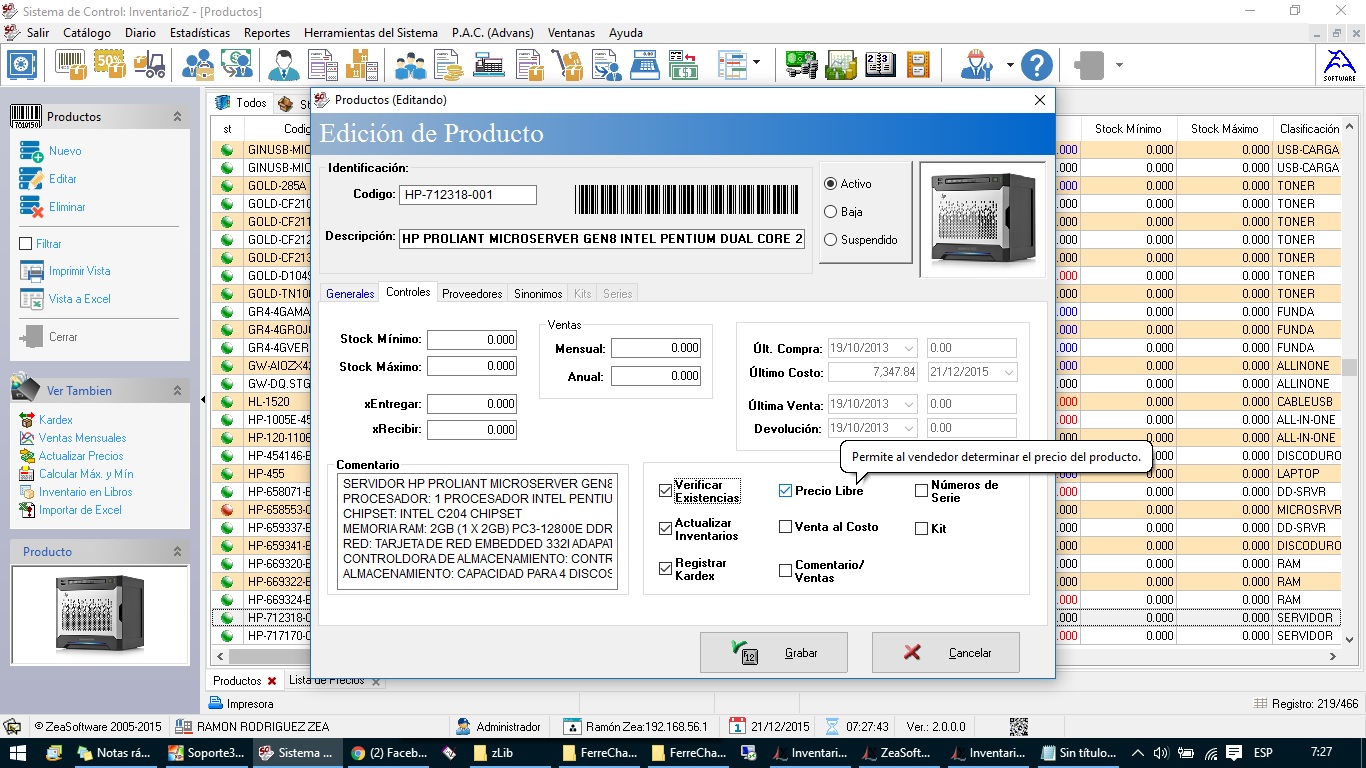Viewport: 1366px width, 768px height.
Task: Uncheck the Registrar Kardex checkbox
Action: tap(666, 569)
